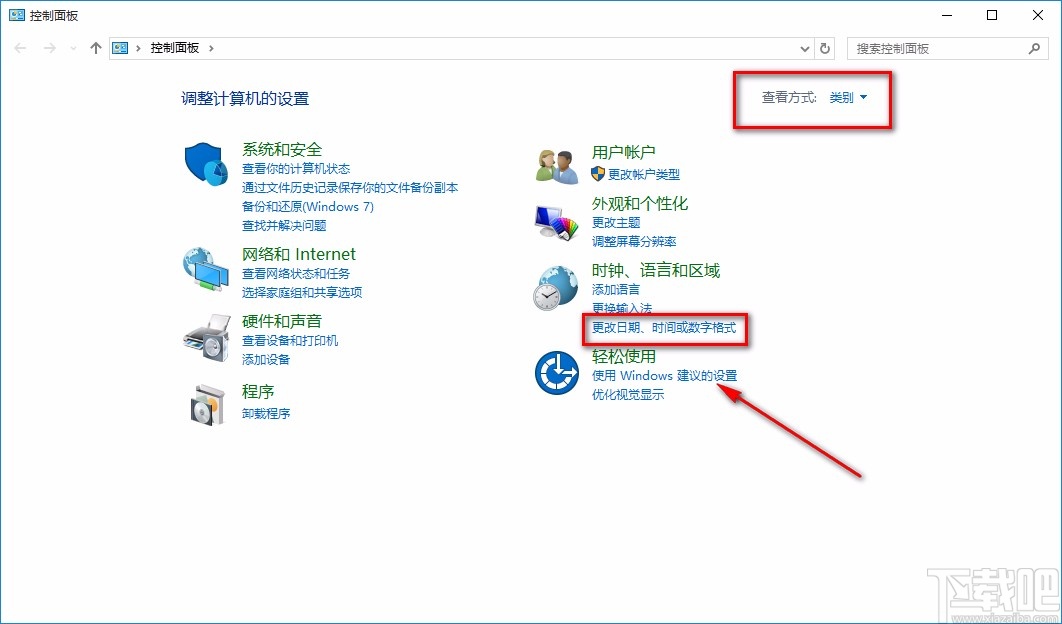Click the 时钟、语言和区域 clock icon
The height and width of the screenshot is (624, 1062).
[556, 287]
